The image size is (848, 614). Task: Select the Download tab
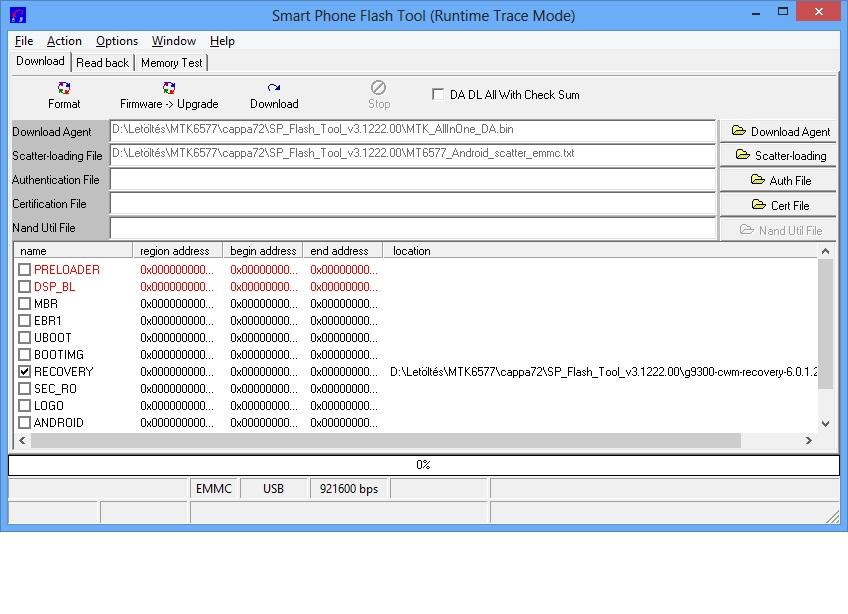(41, 61)
